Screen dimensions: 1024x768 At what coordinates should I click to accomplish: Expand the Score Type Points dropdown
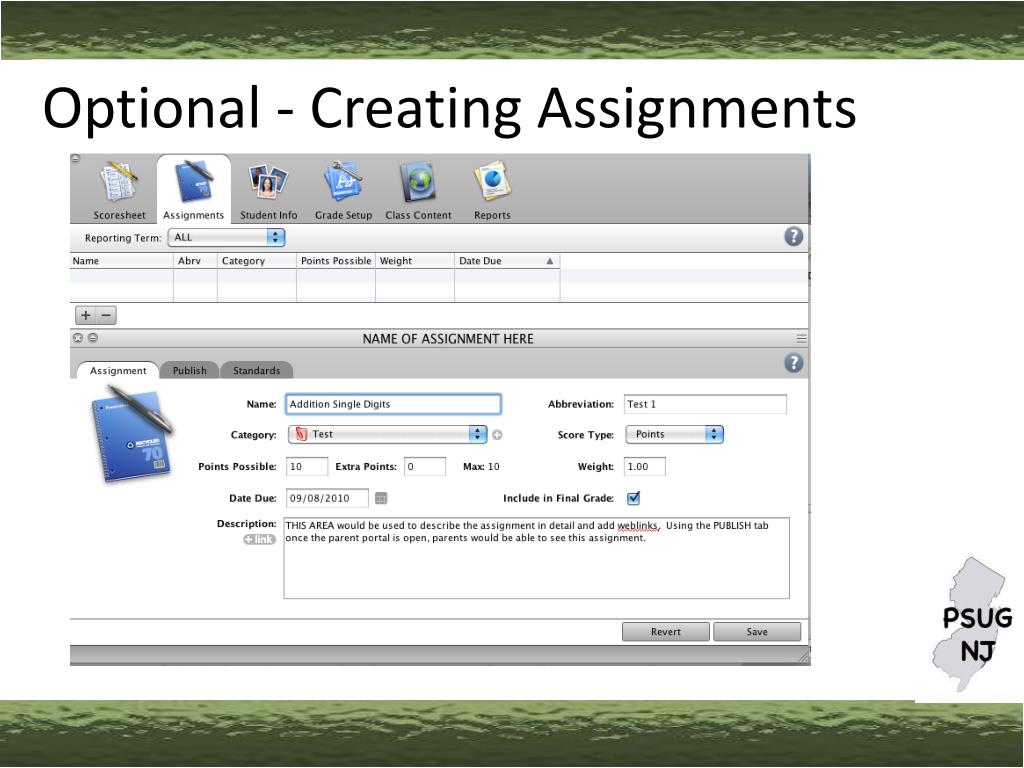(674, 435)
